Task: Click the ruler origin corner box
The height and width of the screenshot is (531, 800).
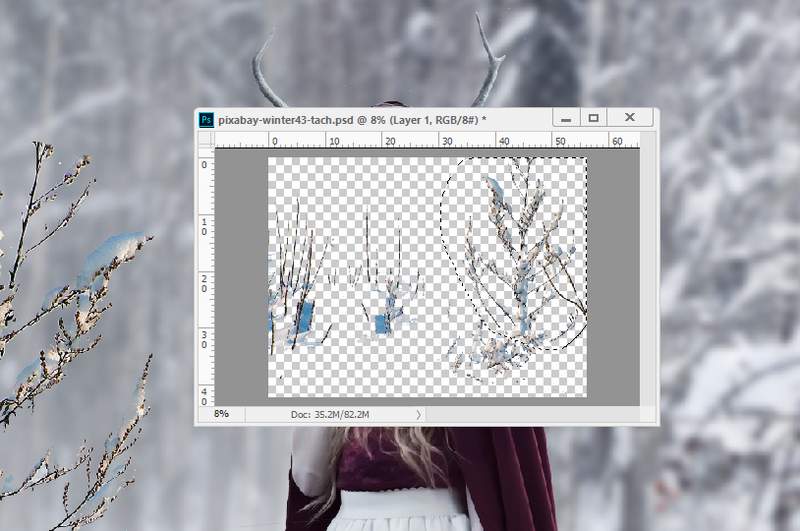Action: tap(206, 142)
